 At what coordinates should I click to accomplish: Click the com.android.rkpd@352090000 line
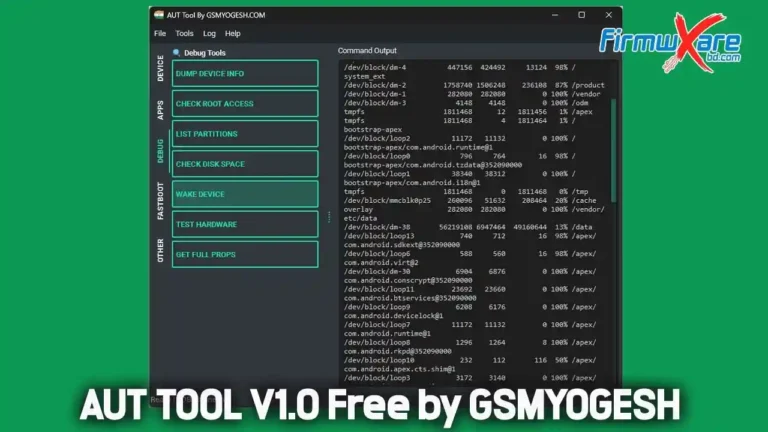(397, 352)
